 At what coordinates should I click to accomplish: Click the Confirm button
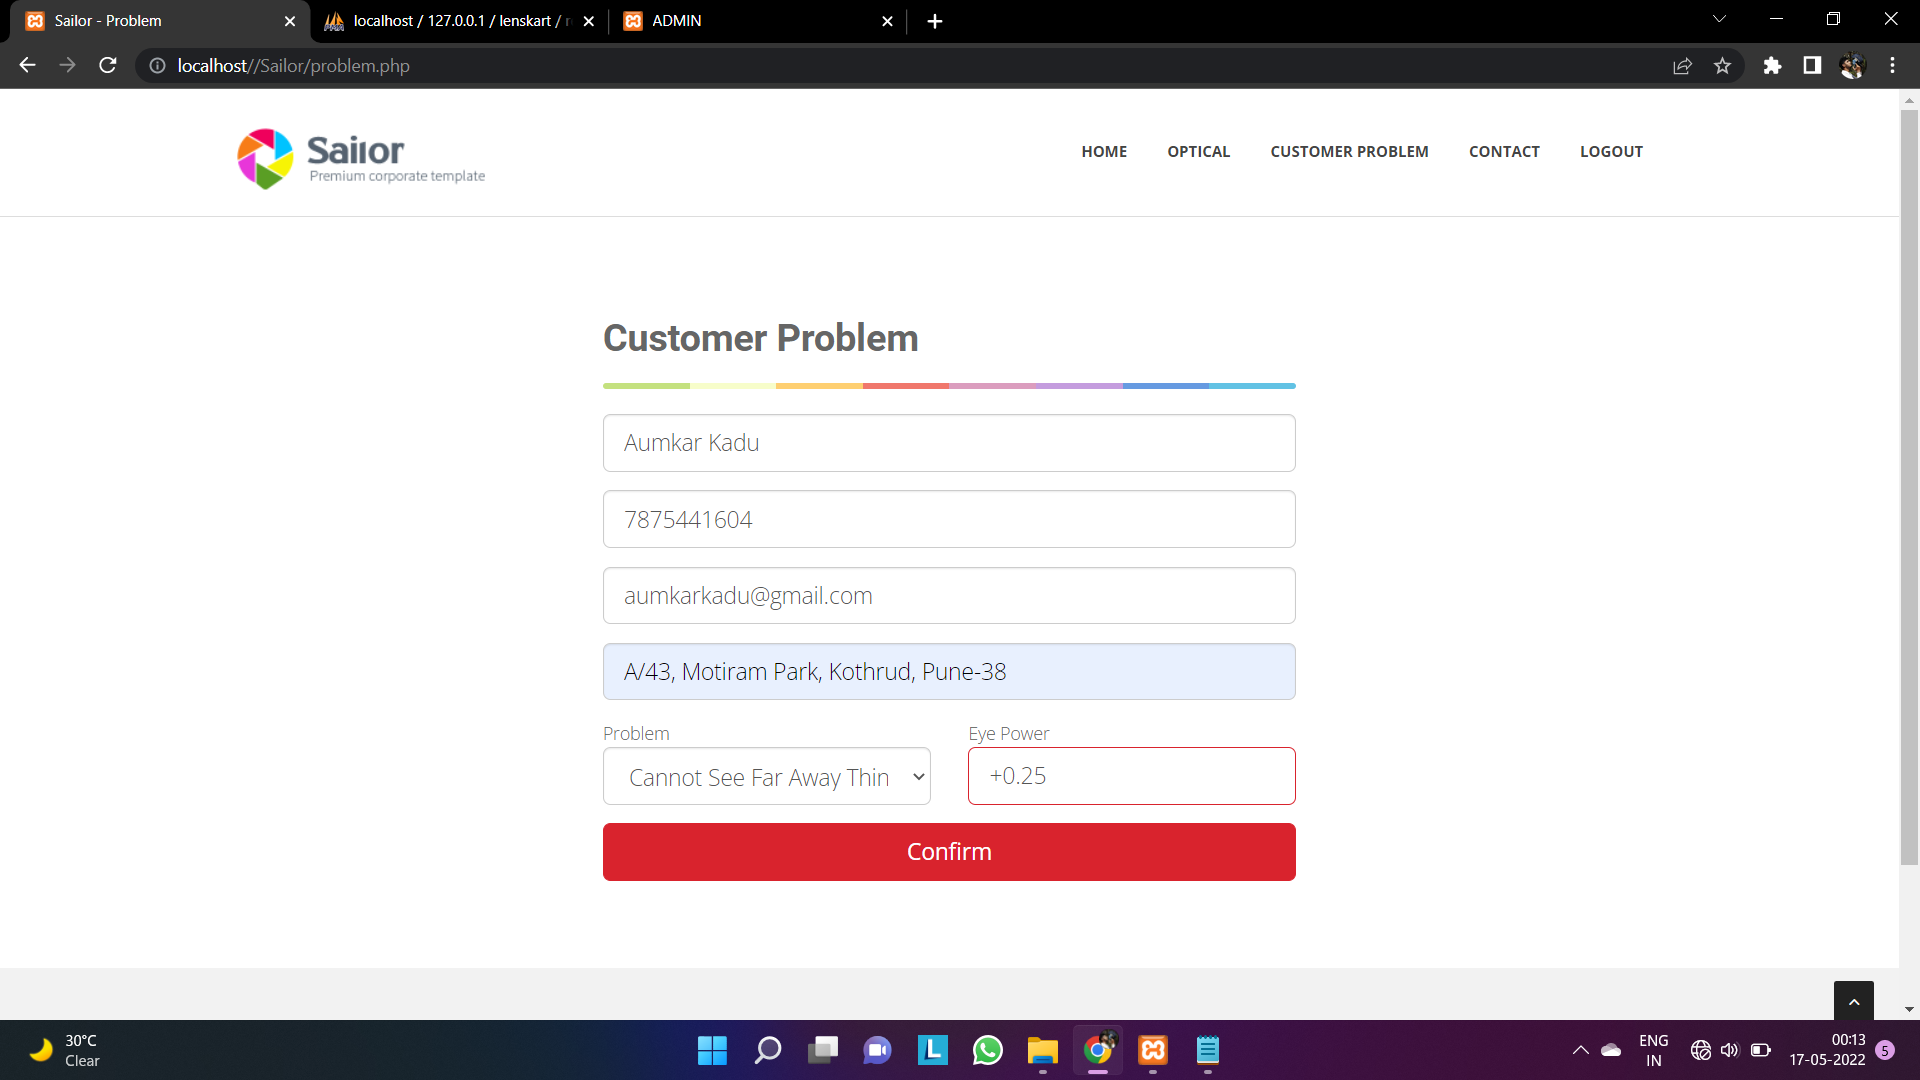(949, 852)
